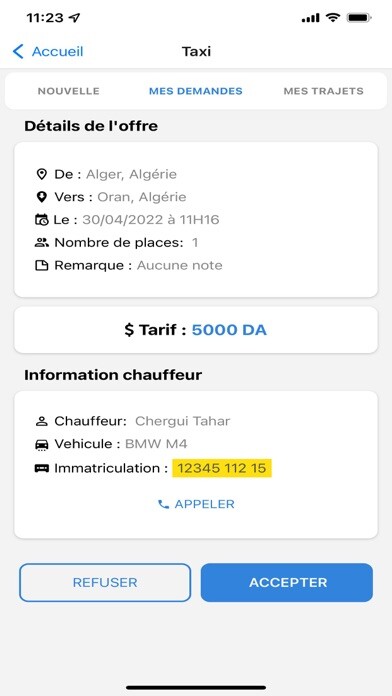Click the license plate icon beside Immatriculation
Image resolution: width=392 pixels, height=696 pixels.
coord(41,468)
